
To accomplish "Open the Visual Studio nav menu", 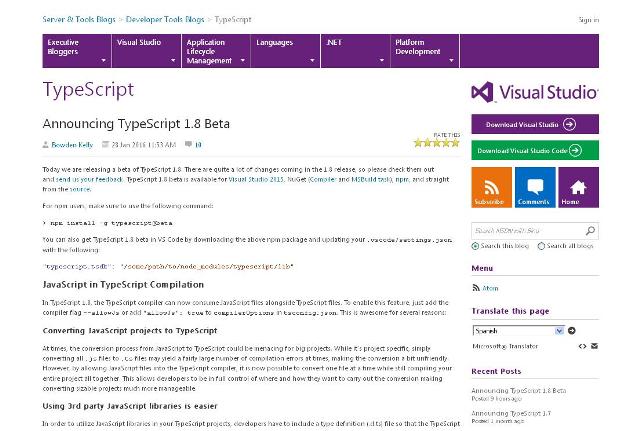I will [147, 51].
